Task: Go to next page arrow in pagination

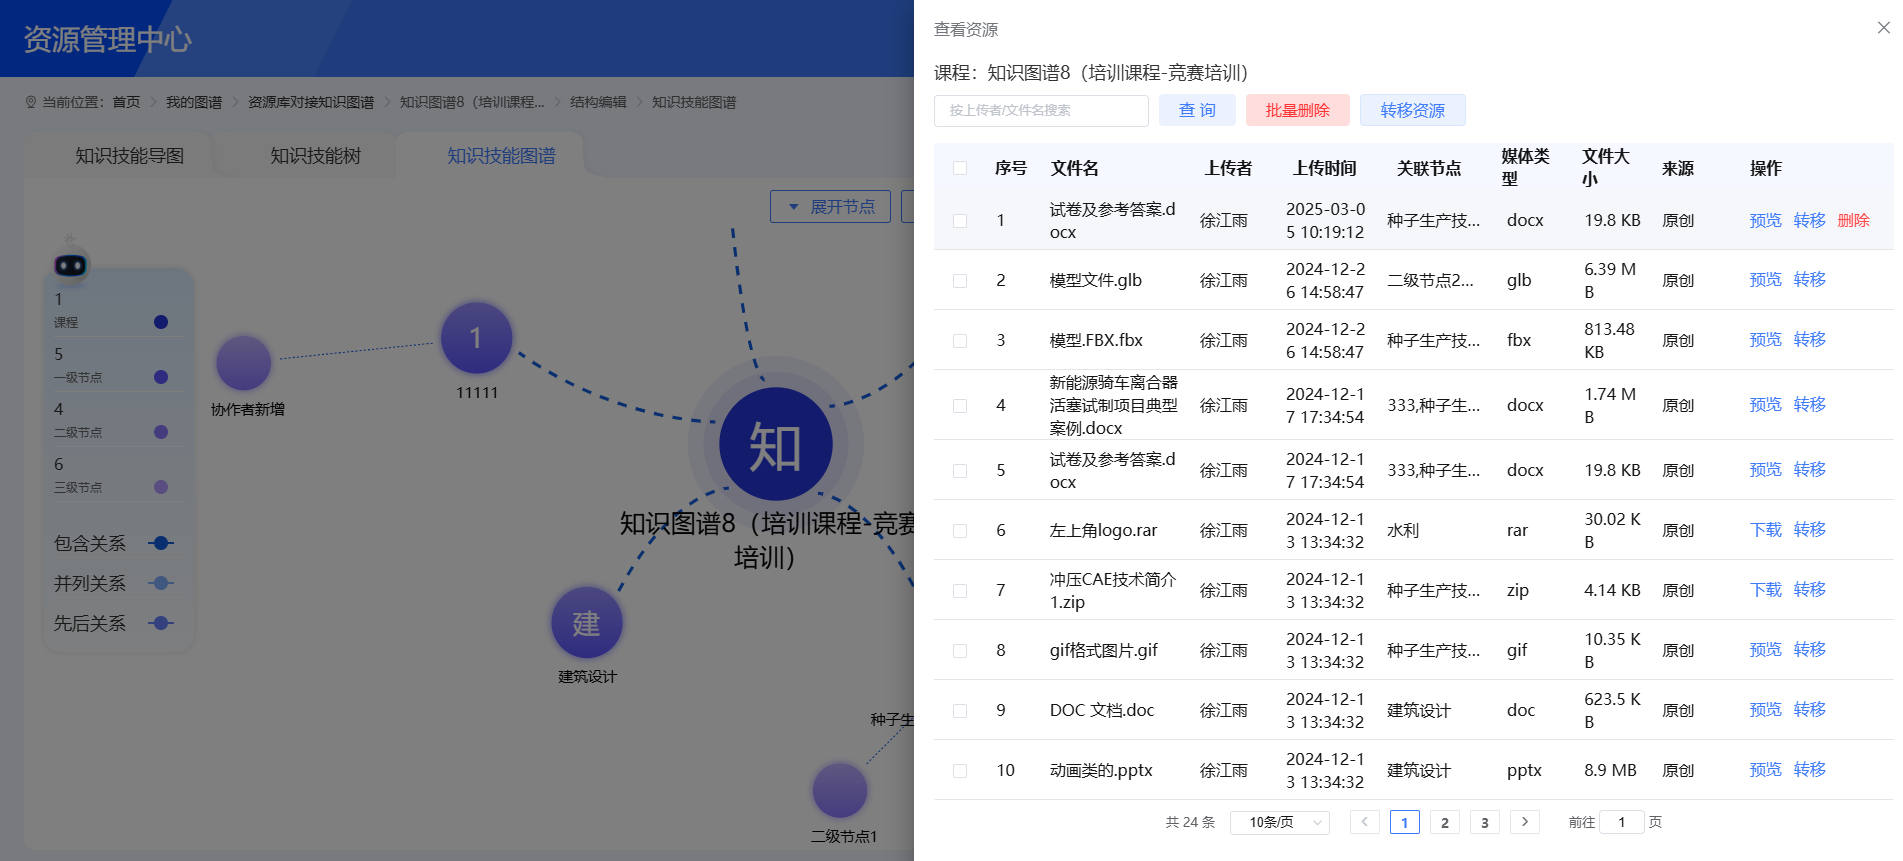Action: (x=1524, y=822)
